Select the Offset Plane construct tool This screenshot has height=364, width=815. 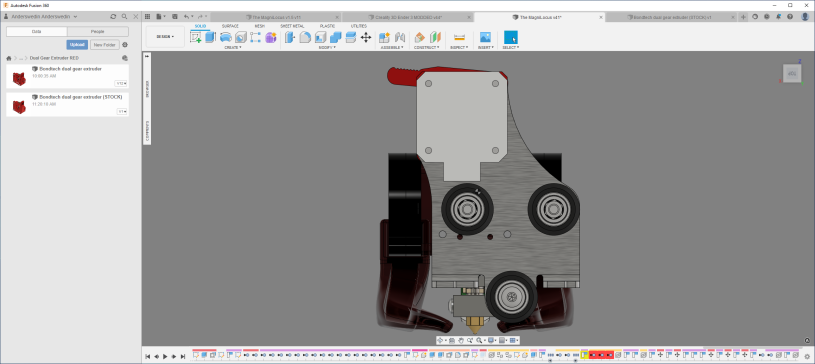(419, 37)
